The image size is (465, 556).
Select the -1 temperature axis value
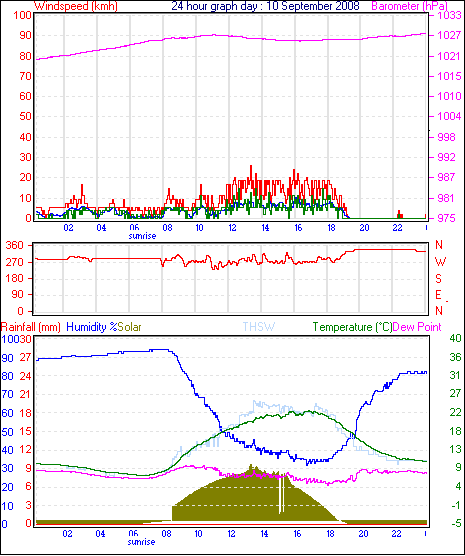pos(455,505)
